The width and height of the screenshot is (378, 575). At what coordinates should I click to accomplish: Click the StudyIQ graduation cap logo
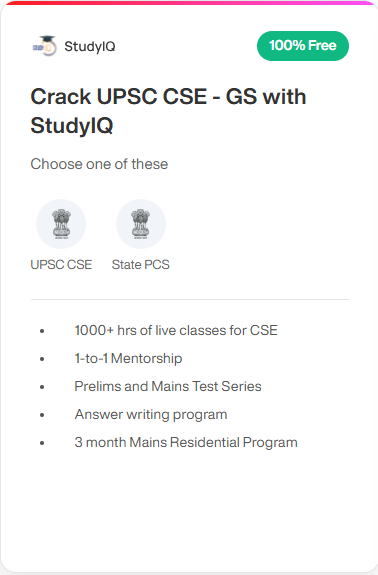(x=45, y=46)
